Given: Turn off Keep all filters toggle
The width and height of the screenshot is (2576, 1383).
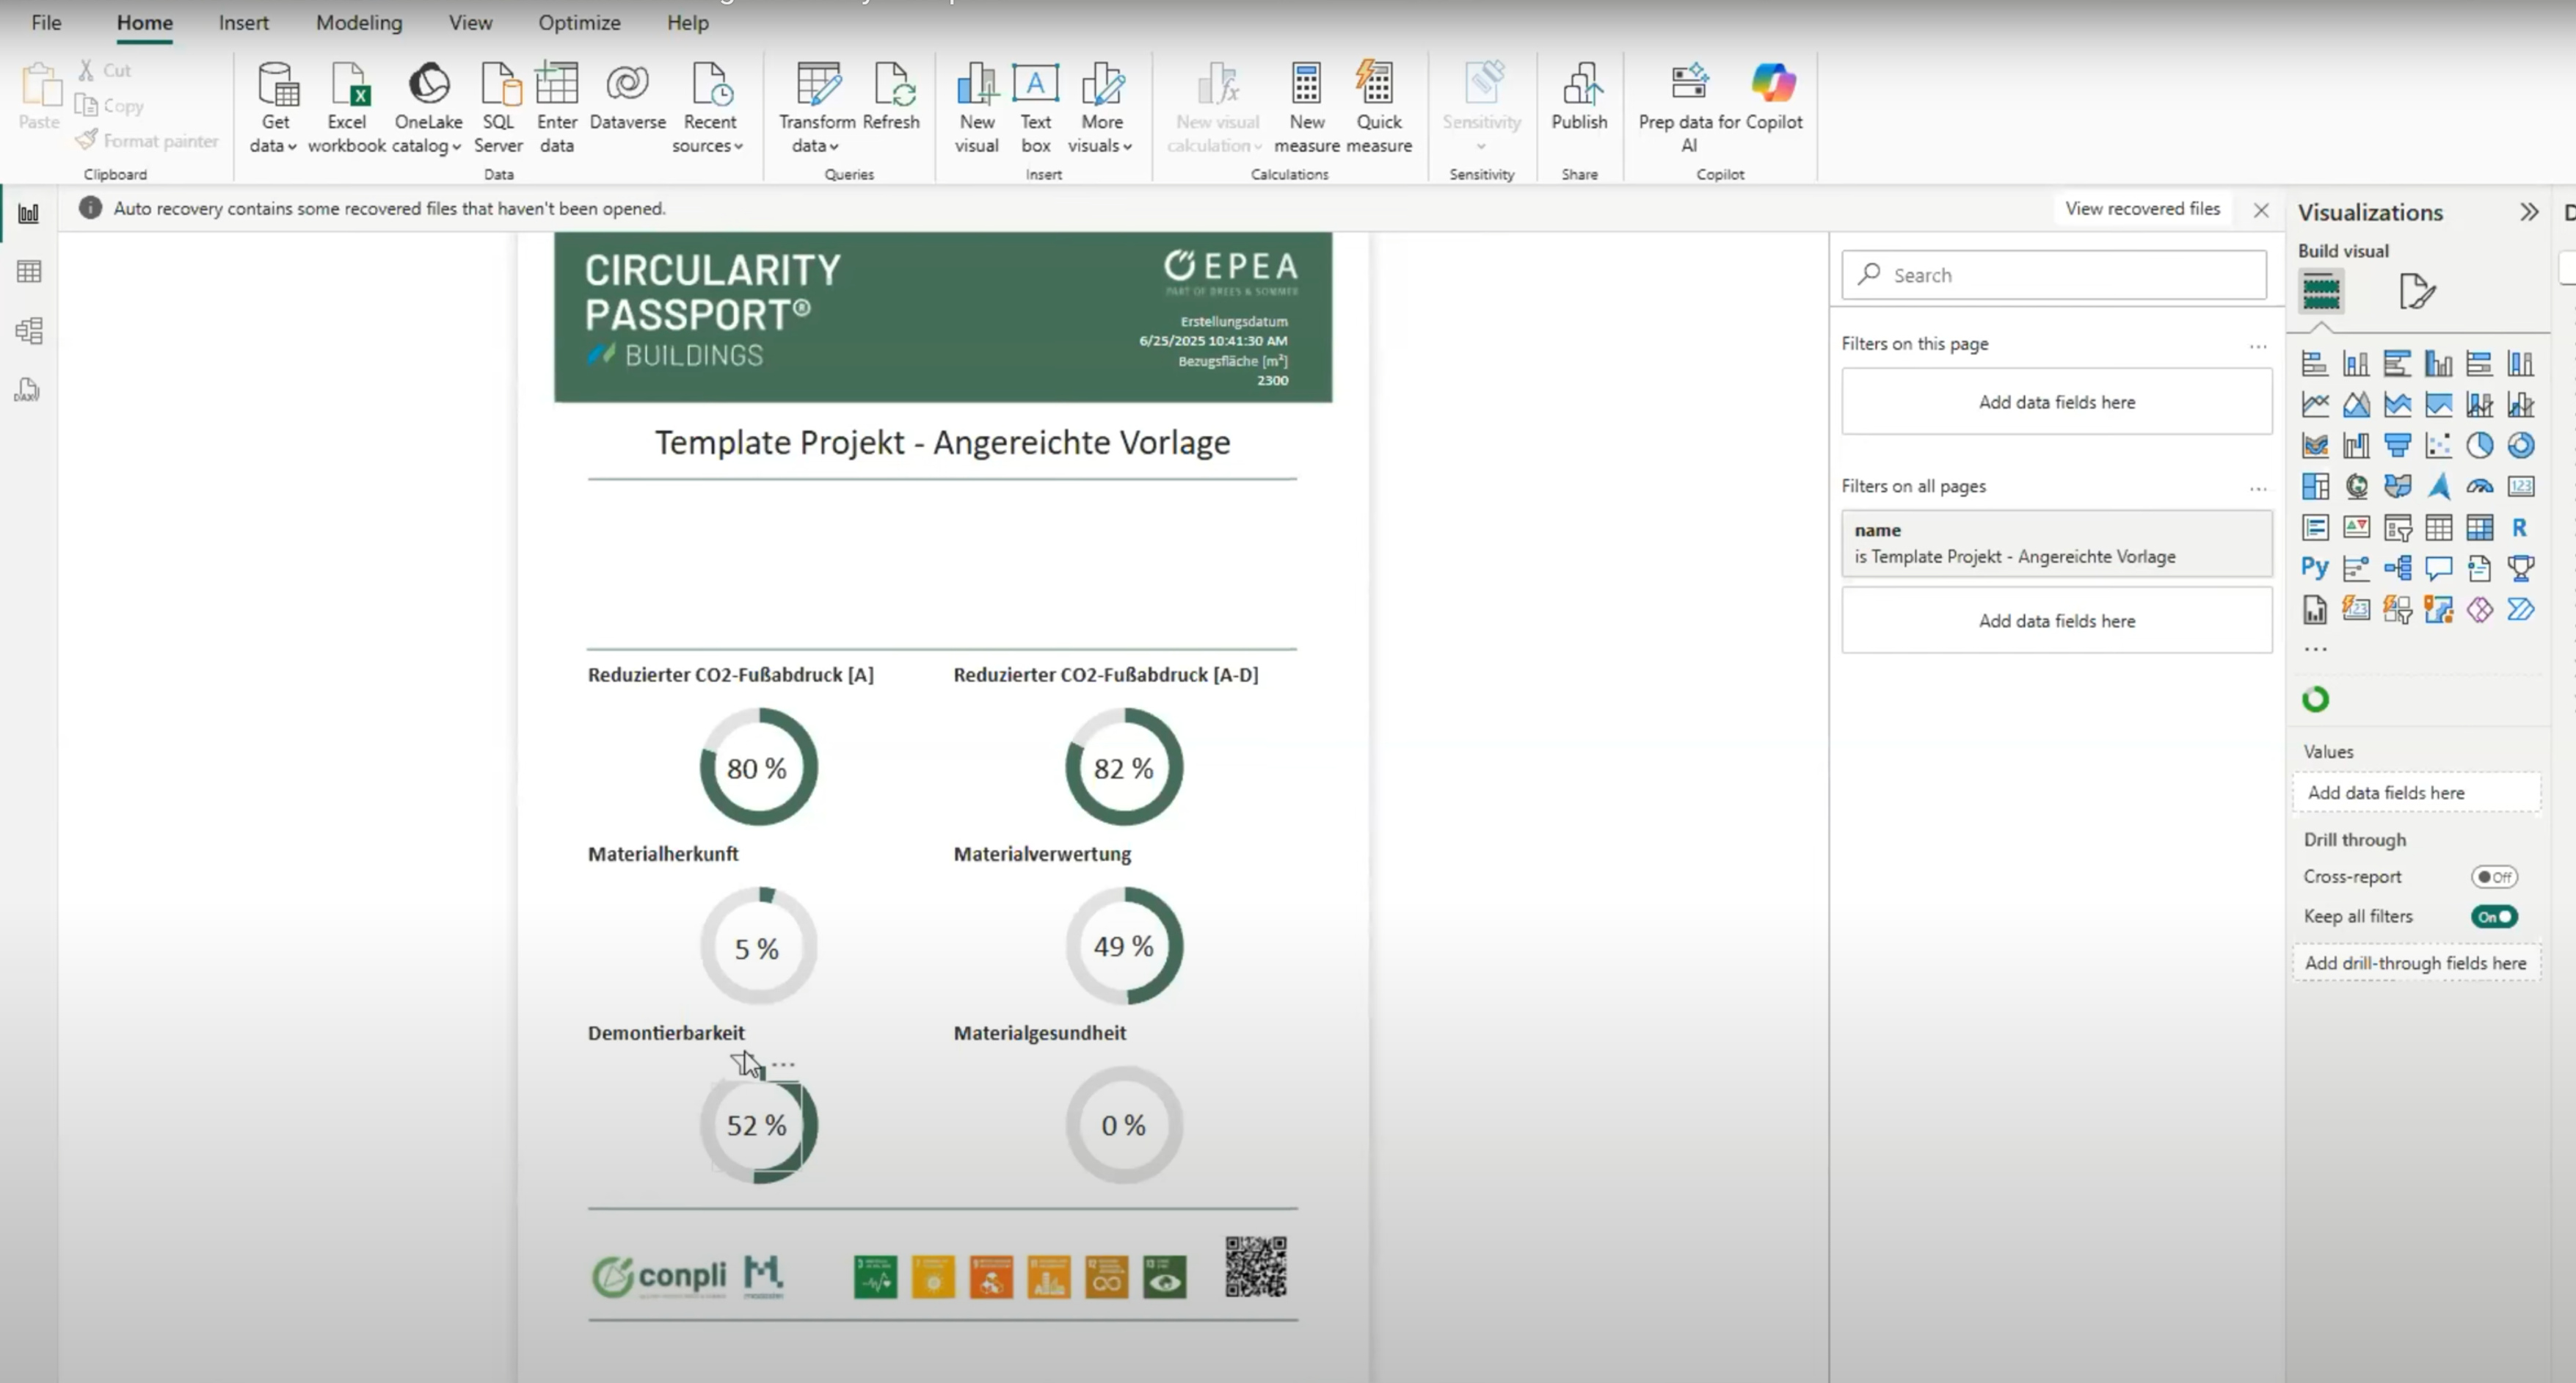Looking at the screenshot, I should click(x=2494, y=917).
